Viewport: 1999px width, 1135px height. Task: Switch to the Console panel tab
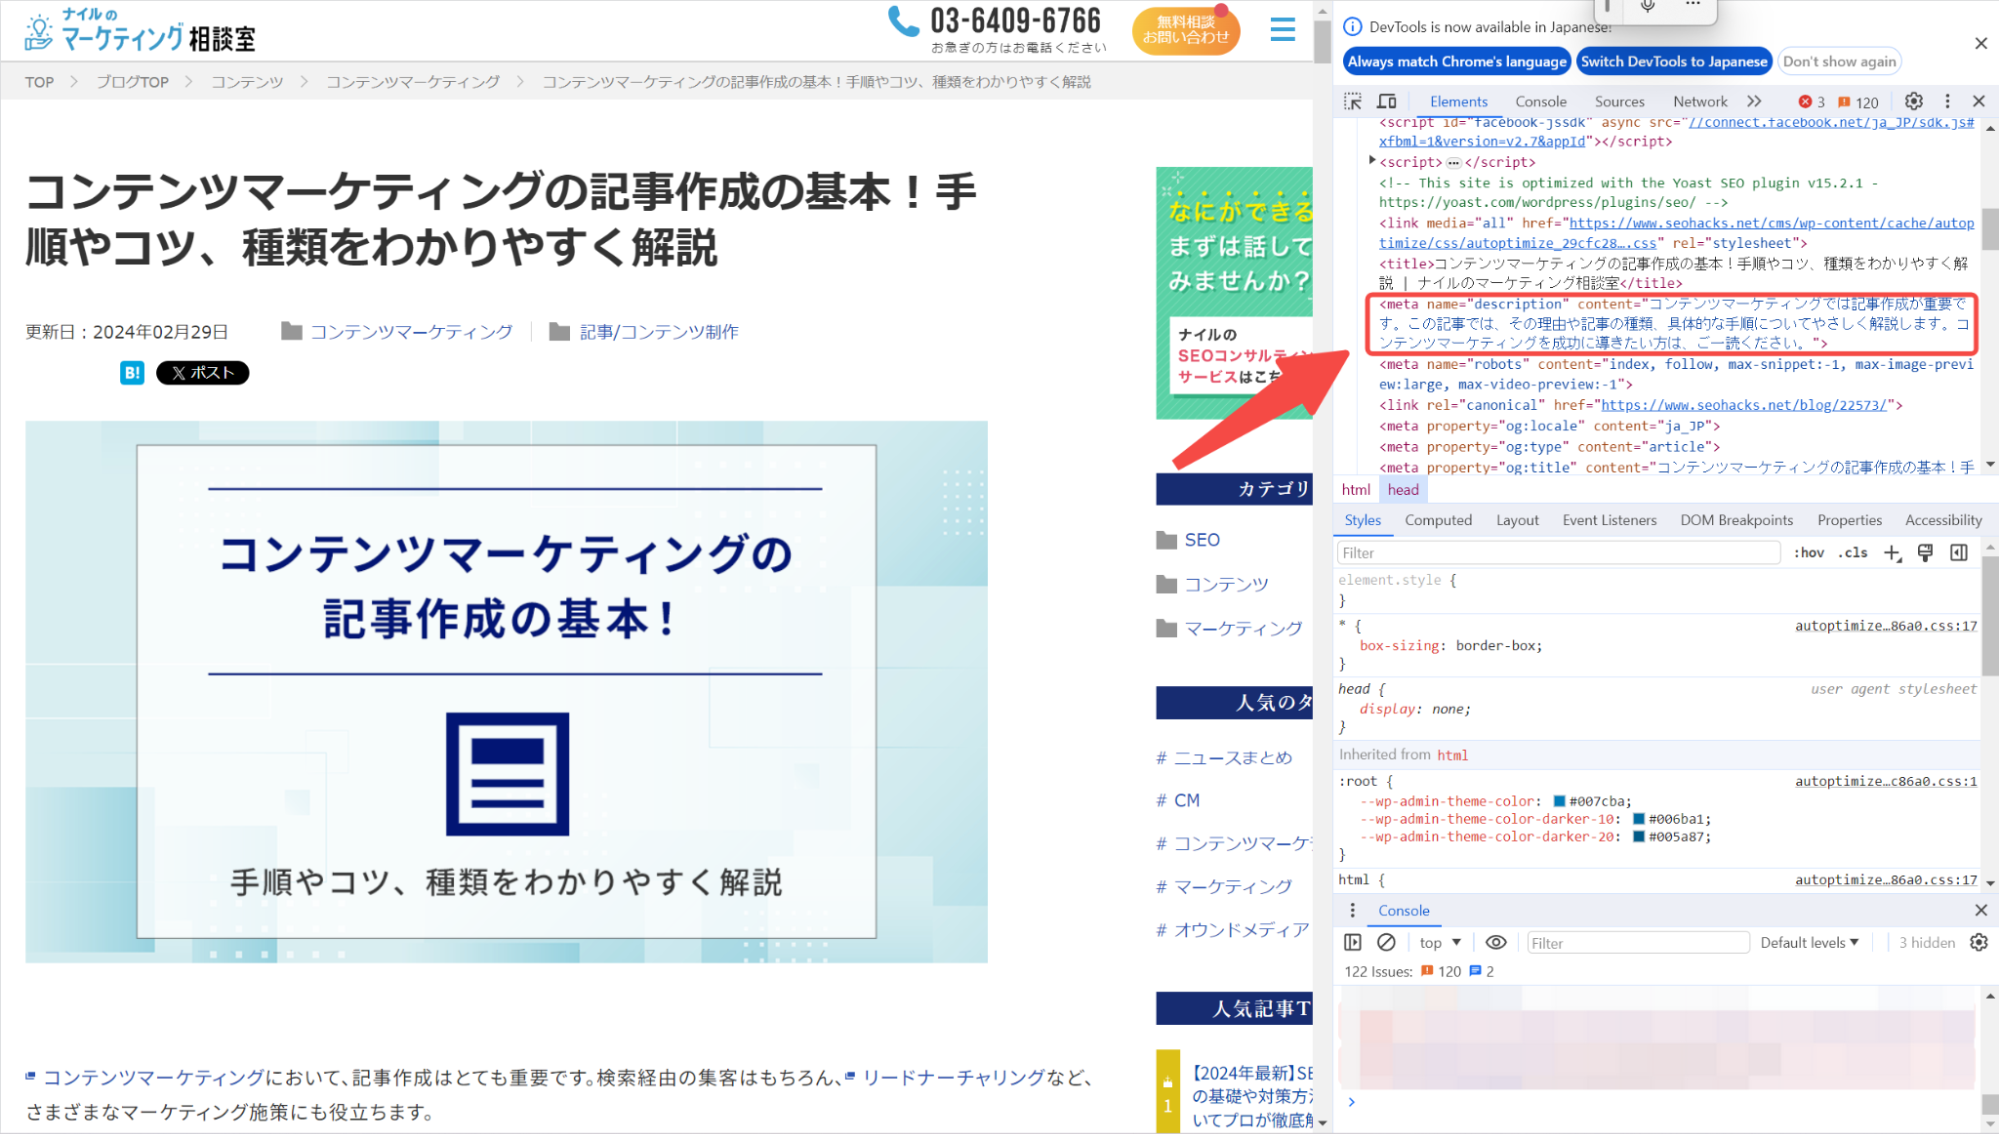(1540, 102)
